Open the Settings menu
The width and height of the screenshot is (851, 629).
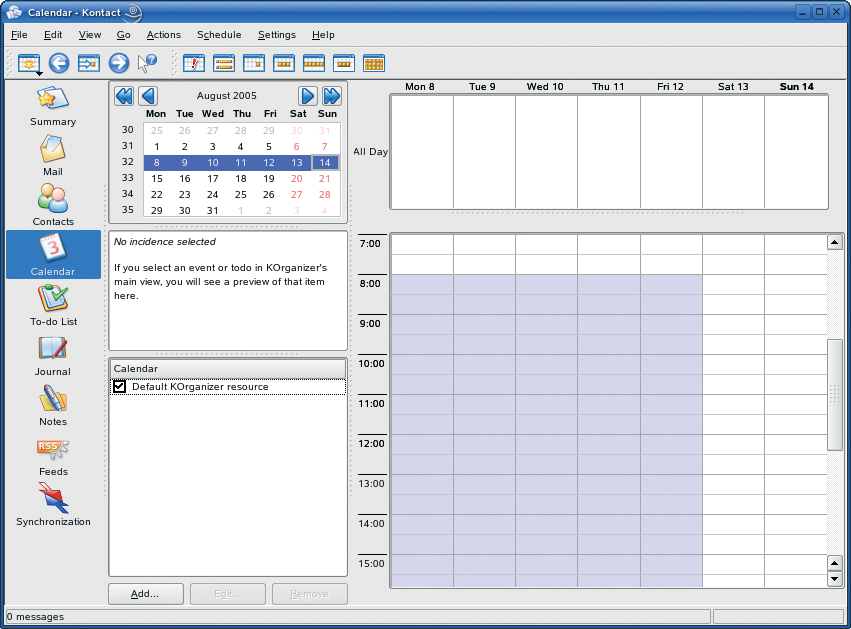(x=277, y=35)
